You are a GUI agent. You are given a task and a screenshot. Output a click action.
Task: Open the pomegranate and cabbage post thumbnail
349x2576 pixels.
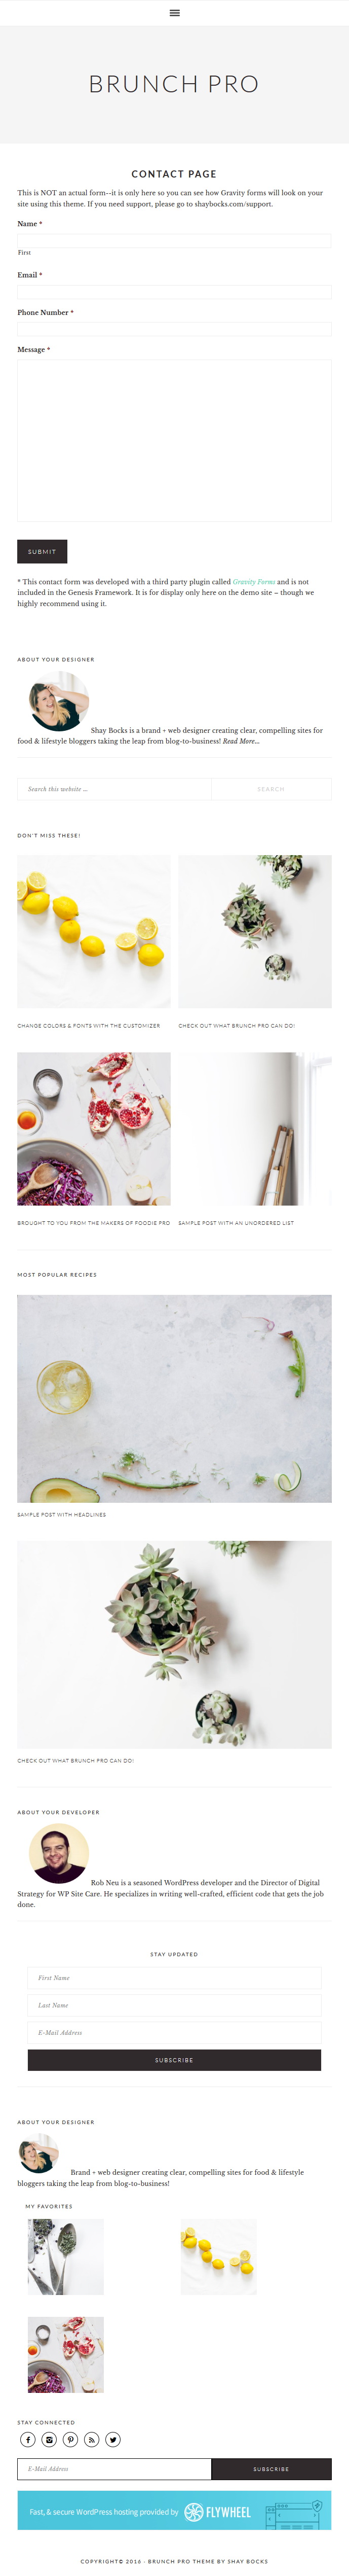94,1129
